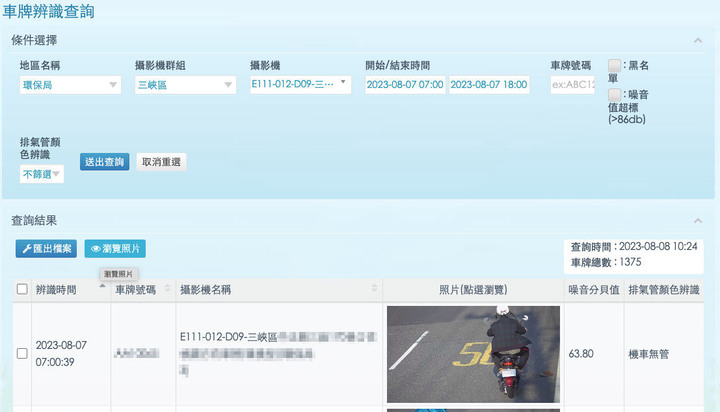720x412 pixels.
Task: Click the 車牌辨識查詢 page title
Action: [x=48, y=11]
